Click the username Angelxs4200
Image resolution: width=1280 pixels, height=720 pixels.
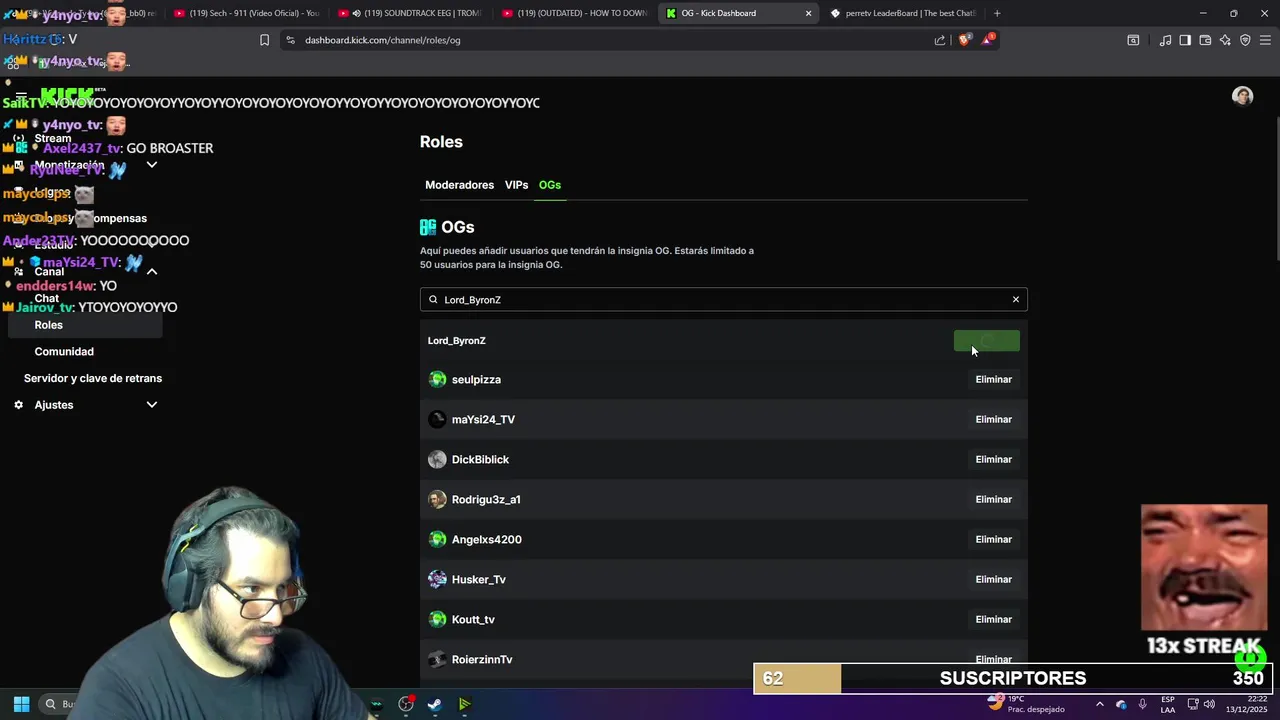click(x=487, y=540)
